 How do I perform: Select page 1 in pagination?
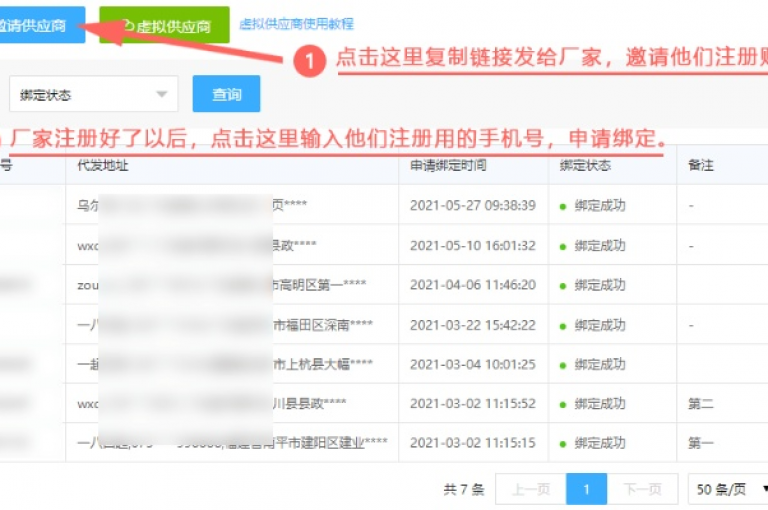point(586,489)
